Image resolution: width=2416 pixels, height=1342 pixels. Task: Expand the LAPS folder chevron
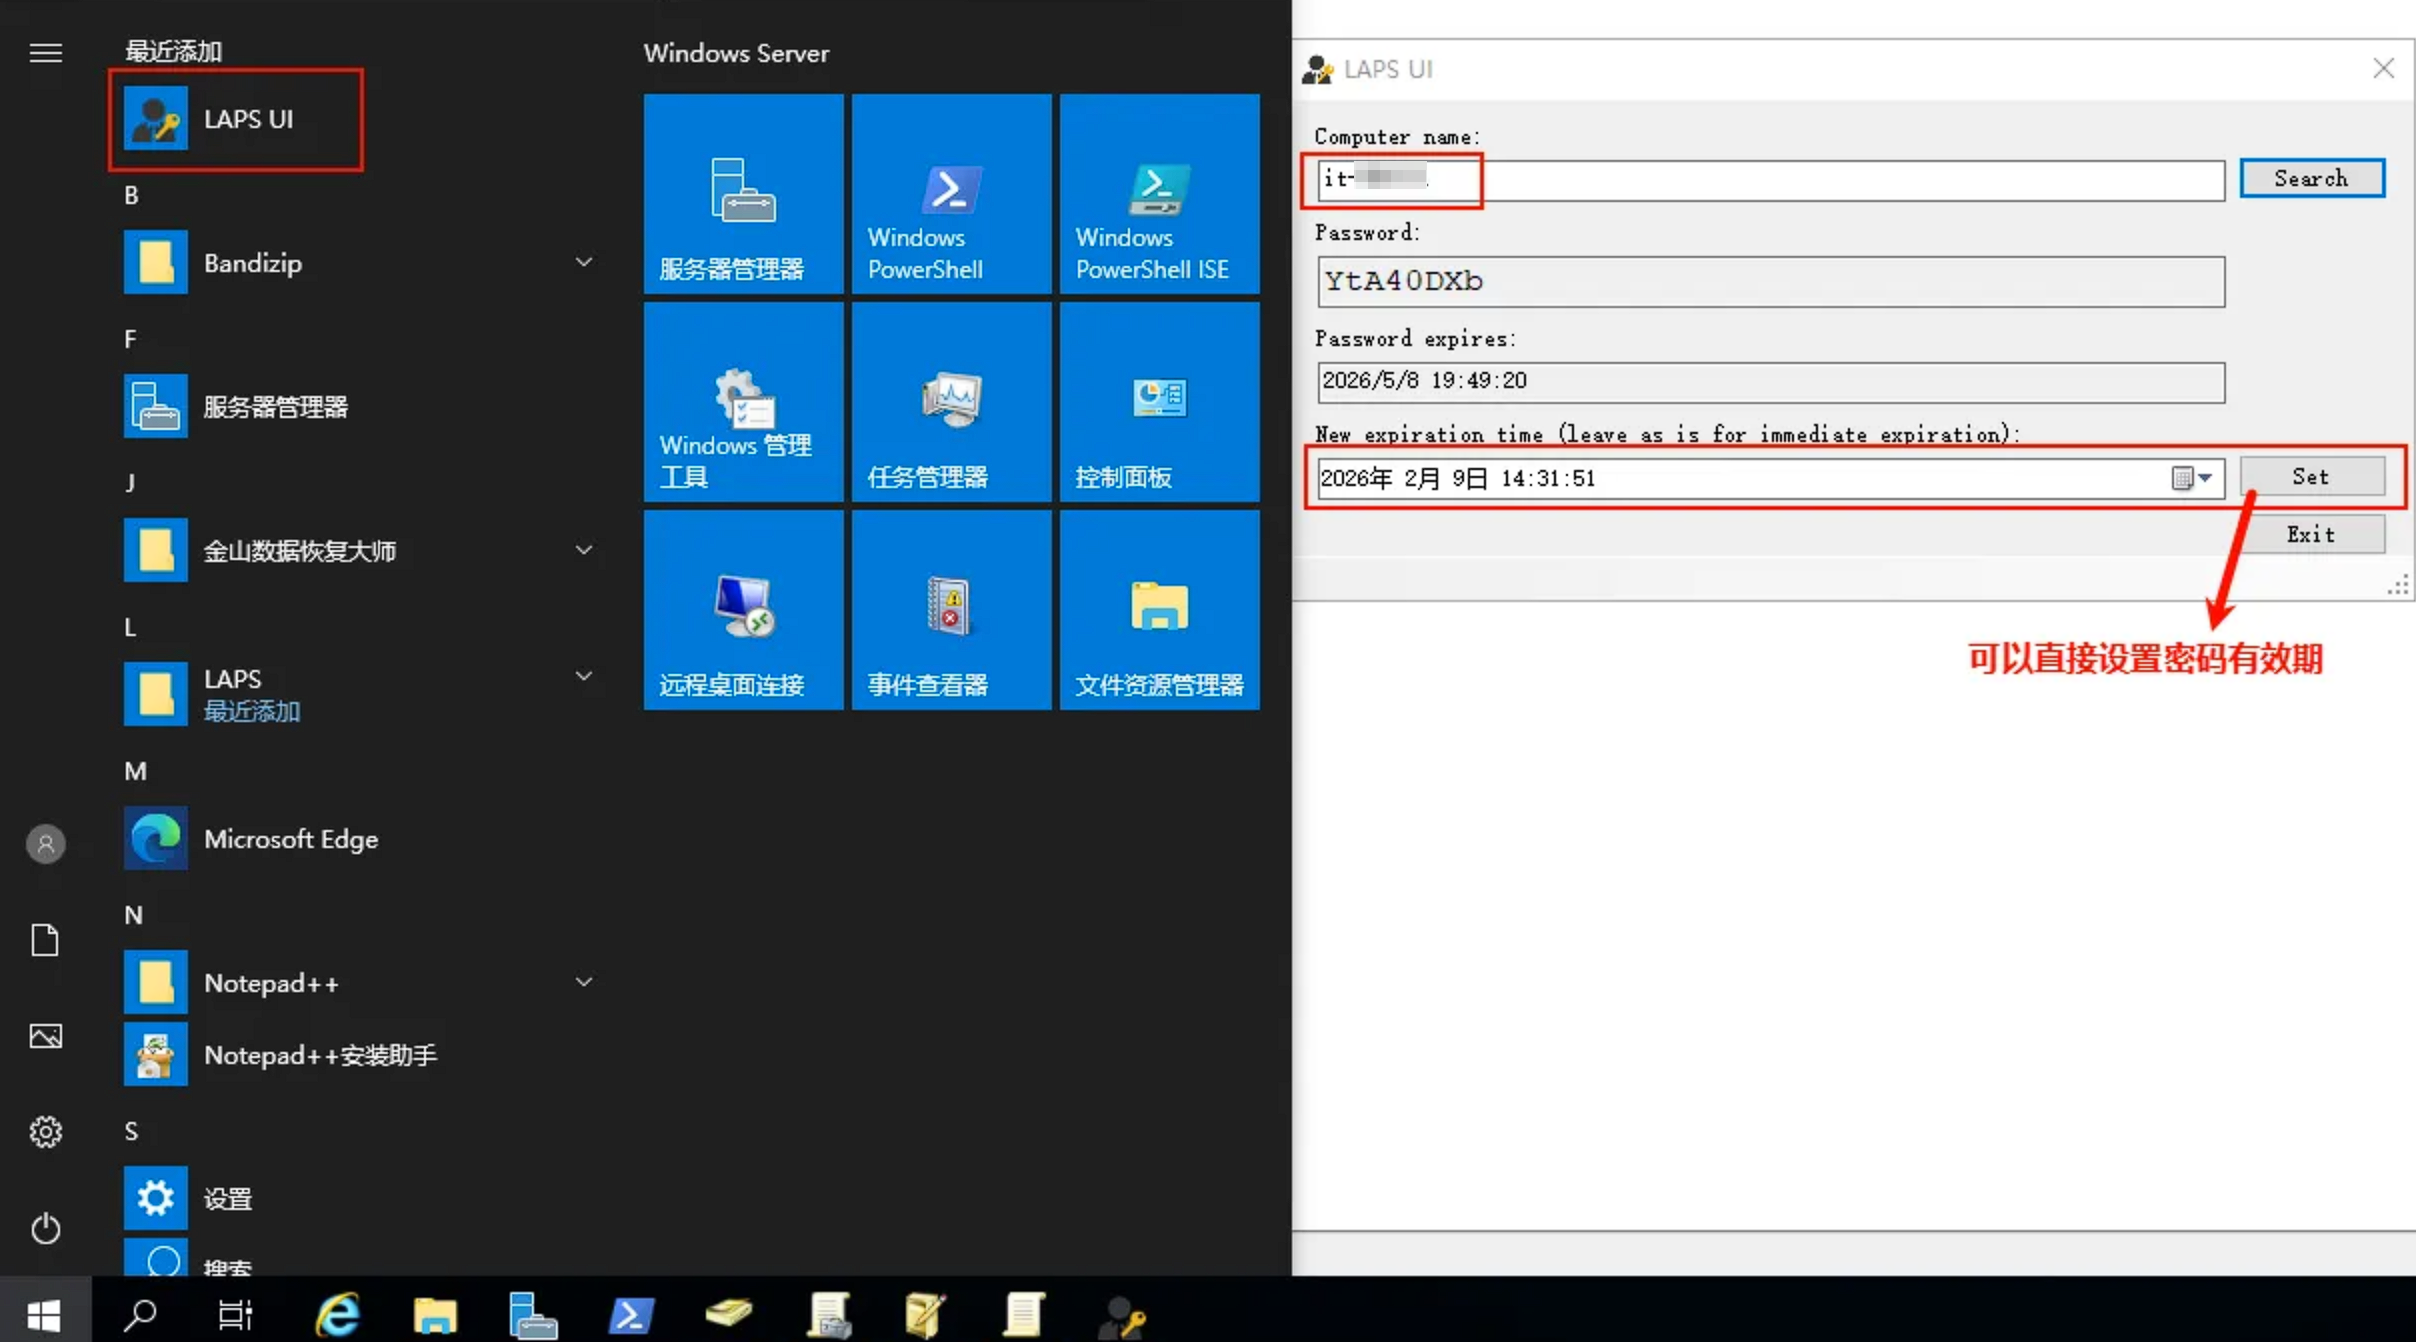(584, 677)
